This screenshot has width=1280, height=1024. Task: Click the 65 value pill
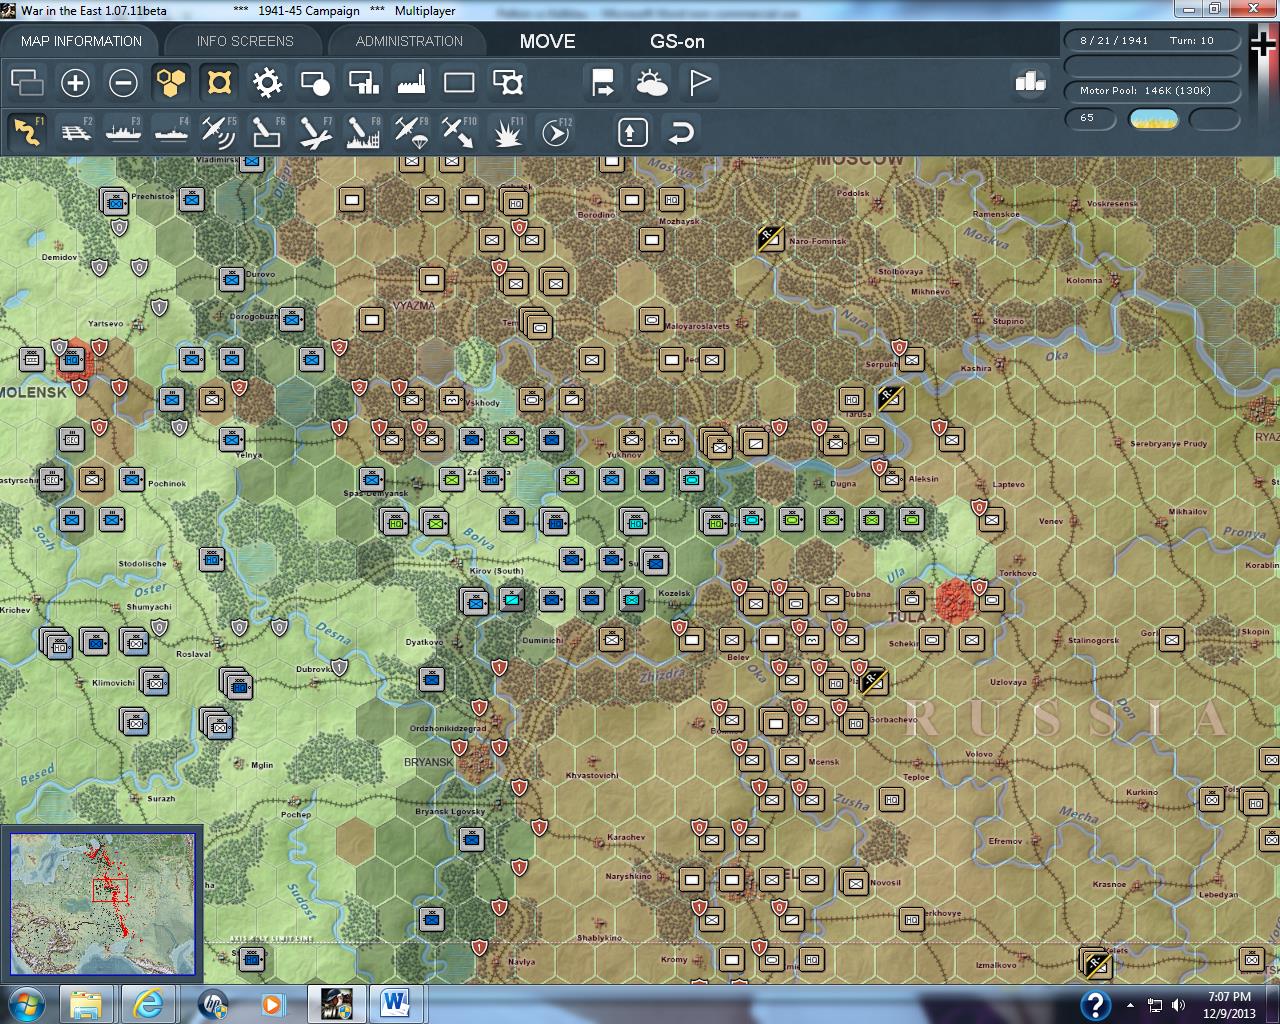tap(1089, 119)
